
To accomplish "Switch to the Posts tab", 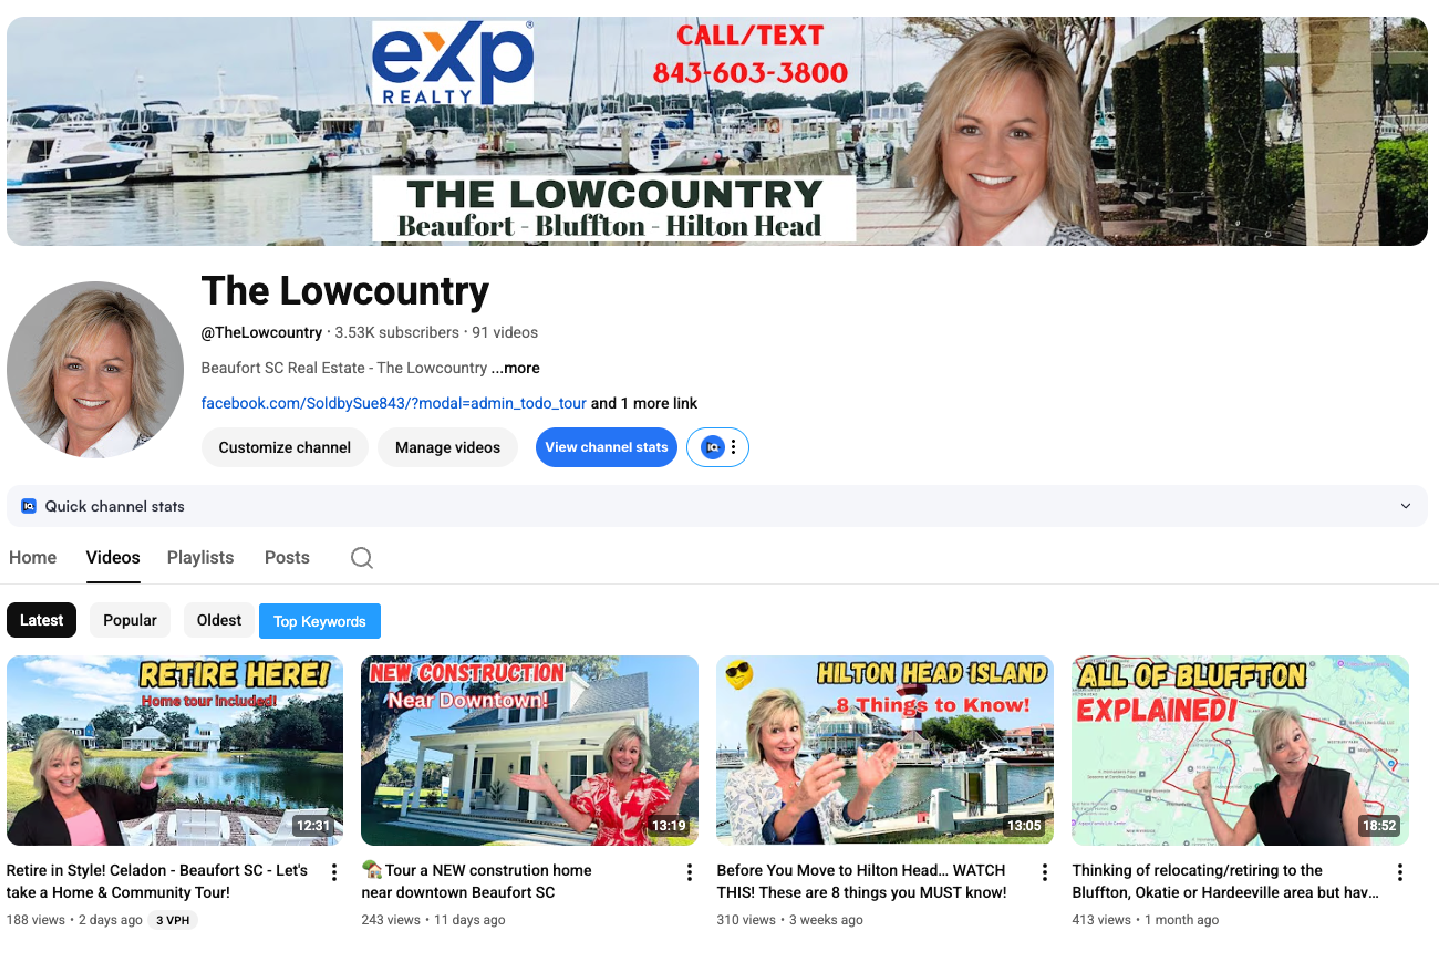I will 287,558.
